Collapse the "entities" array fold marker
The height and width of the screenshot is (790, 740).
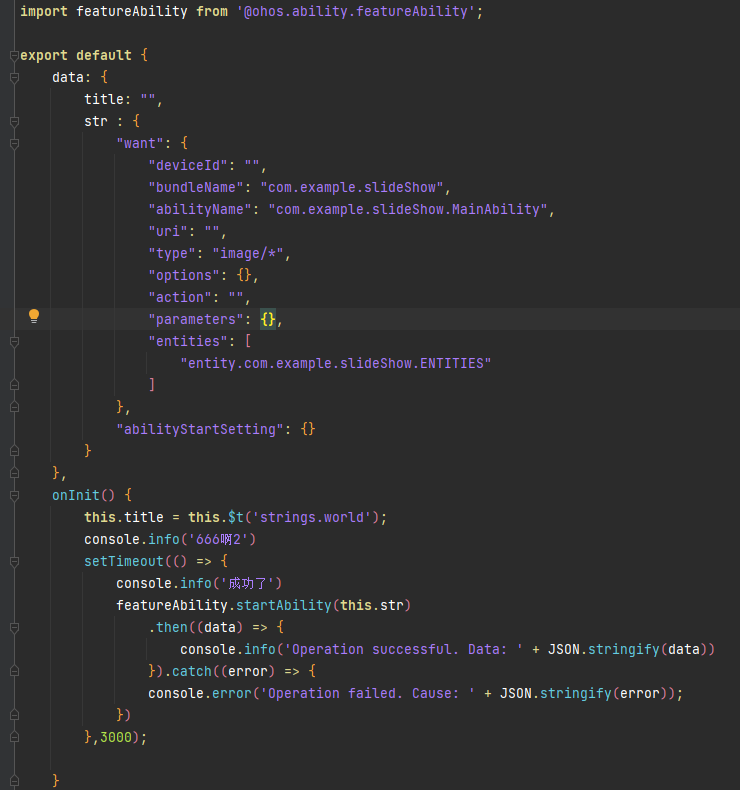(15, 342)
